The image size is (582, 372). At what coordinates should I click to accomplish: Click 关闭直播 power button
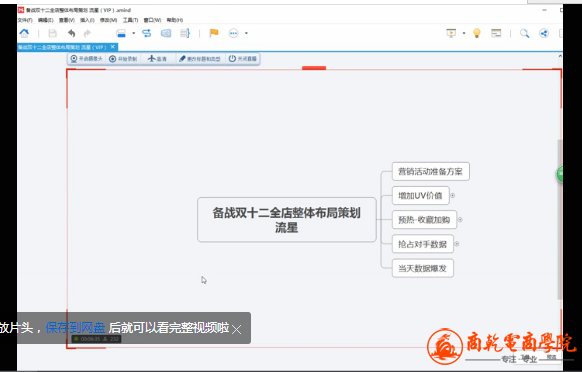point(243,59)
